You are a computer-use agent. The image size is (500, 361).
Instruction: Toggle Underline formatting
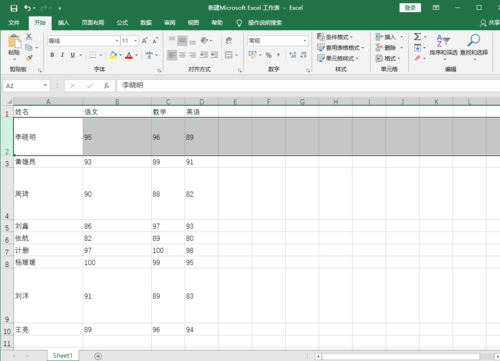[x=73, y=55]
